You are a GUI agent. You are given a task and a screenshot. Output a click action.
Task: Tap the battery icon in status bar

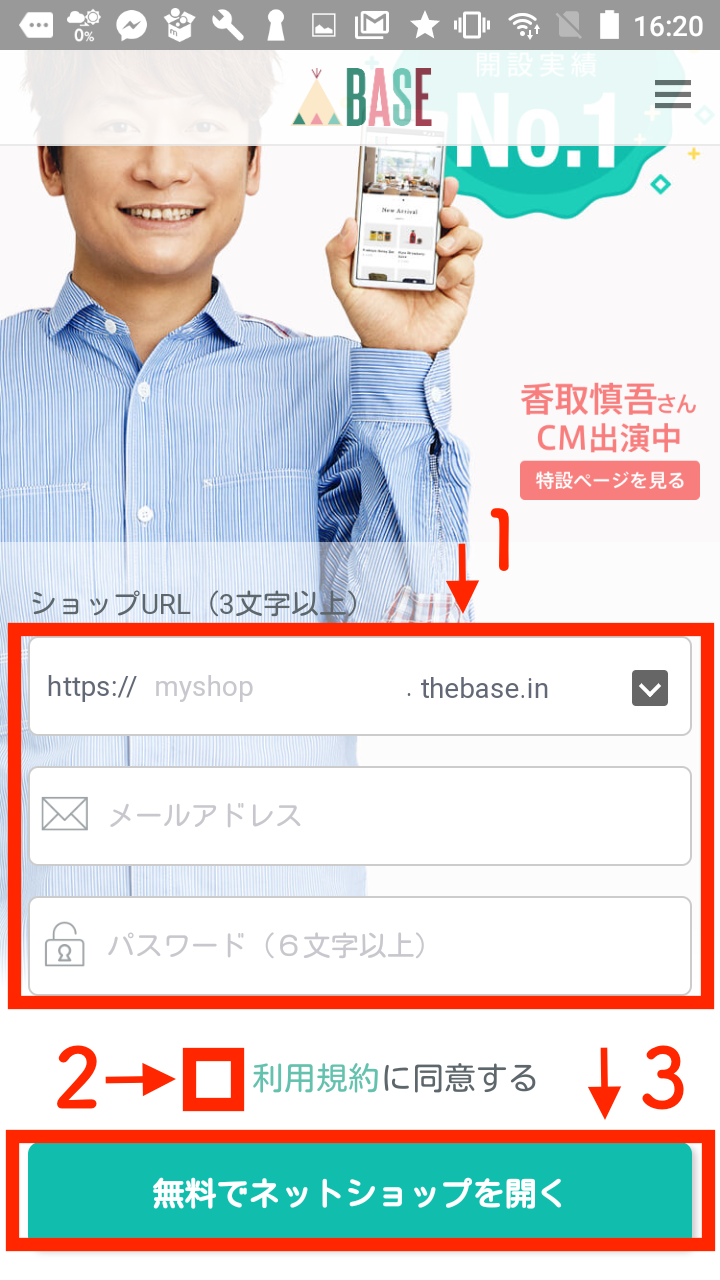(609, 25)
